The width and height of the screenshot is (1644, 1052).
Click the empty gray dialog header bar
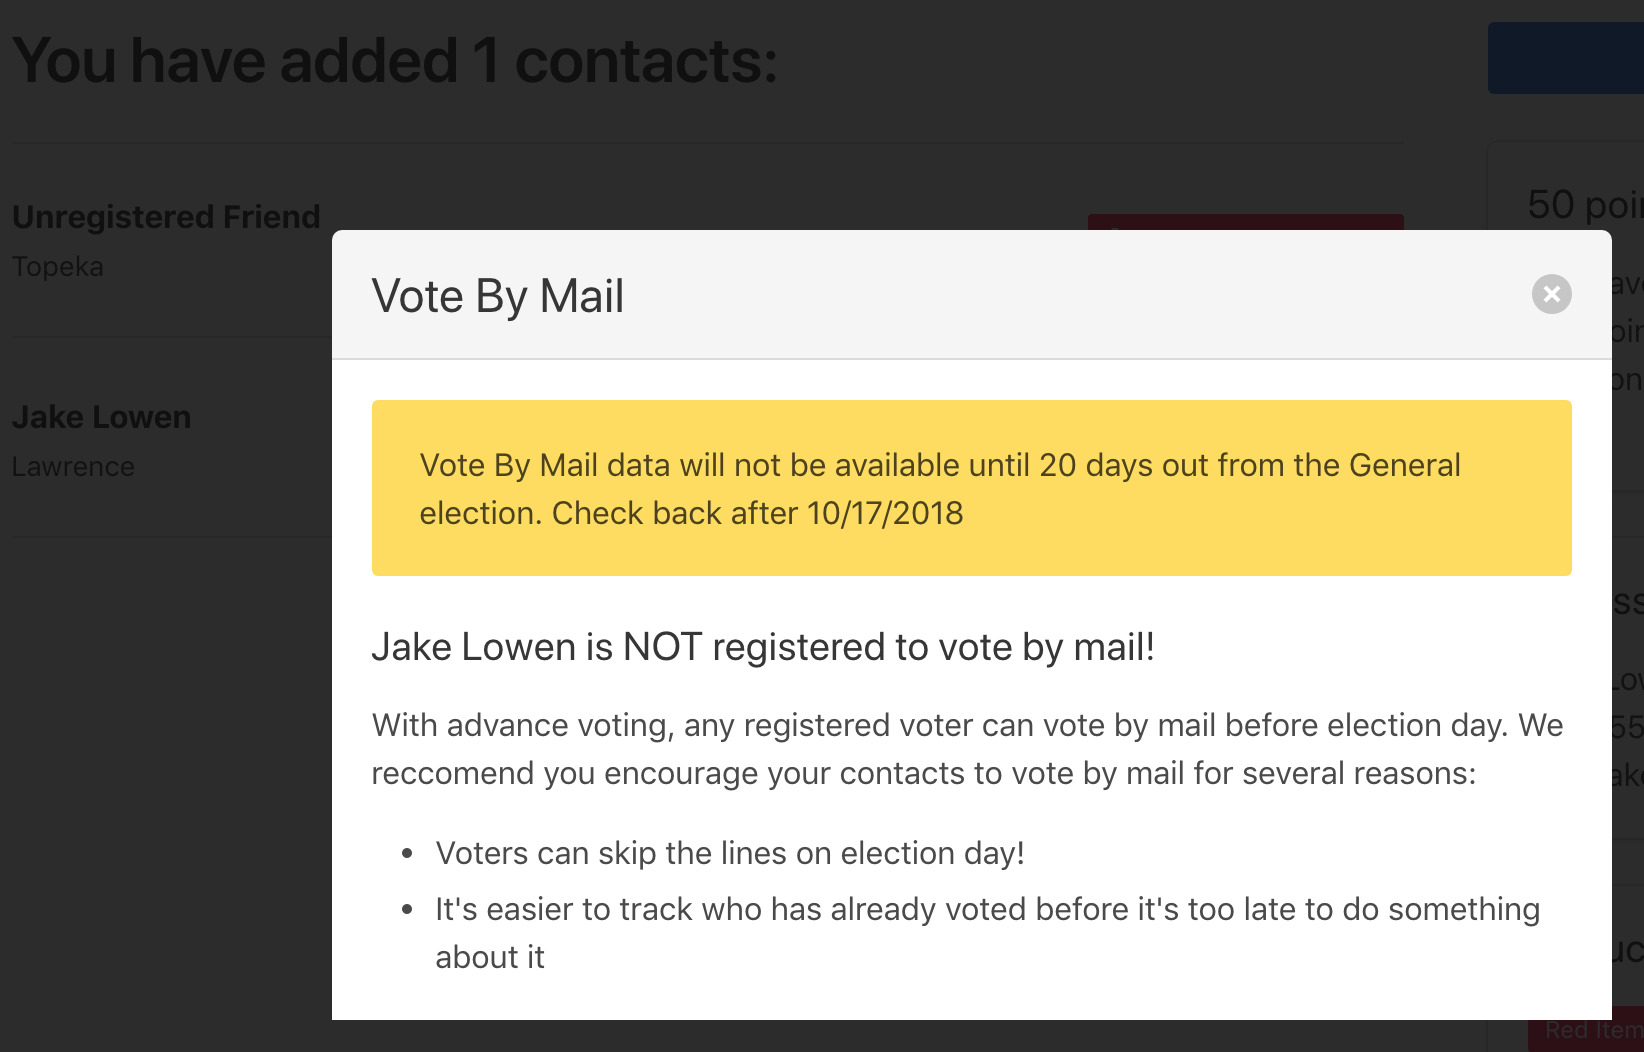pos(1070,295)
